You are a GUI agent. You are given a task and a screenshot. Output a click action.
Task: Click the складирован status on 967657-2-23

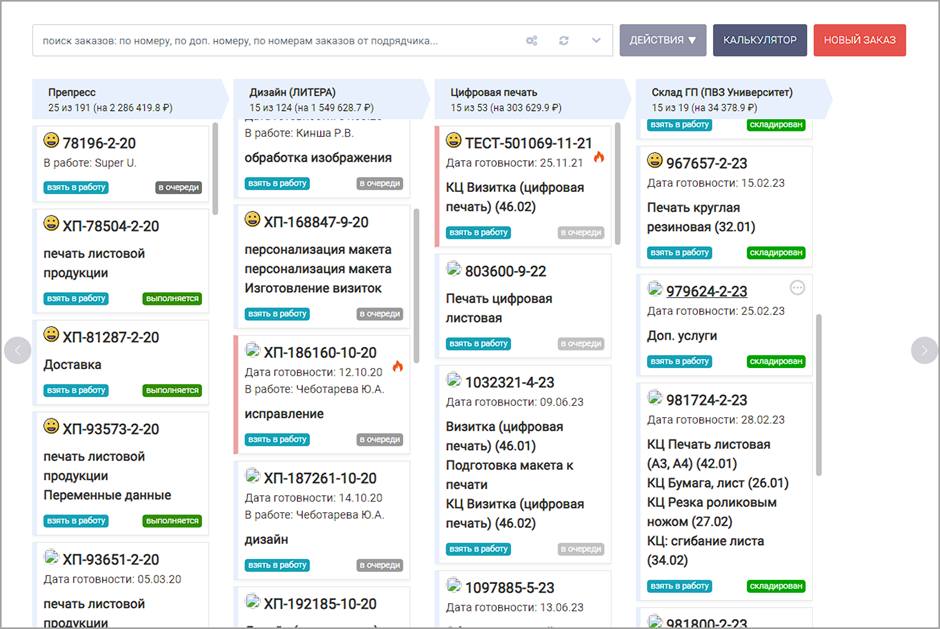point(776,252)
